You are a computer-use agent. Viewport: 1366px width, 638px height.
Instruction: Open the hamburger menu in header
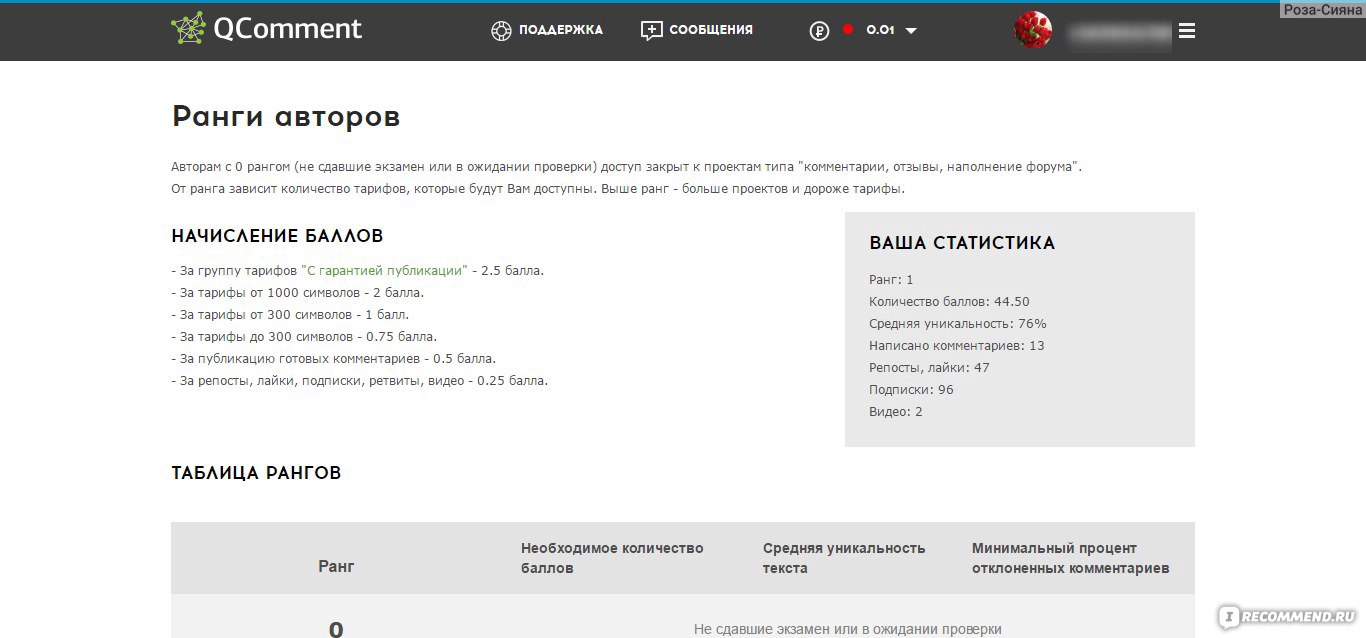[1187, 31]
